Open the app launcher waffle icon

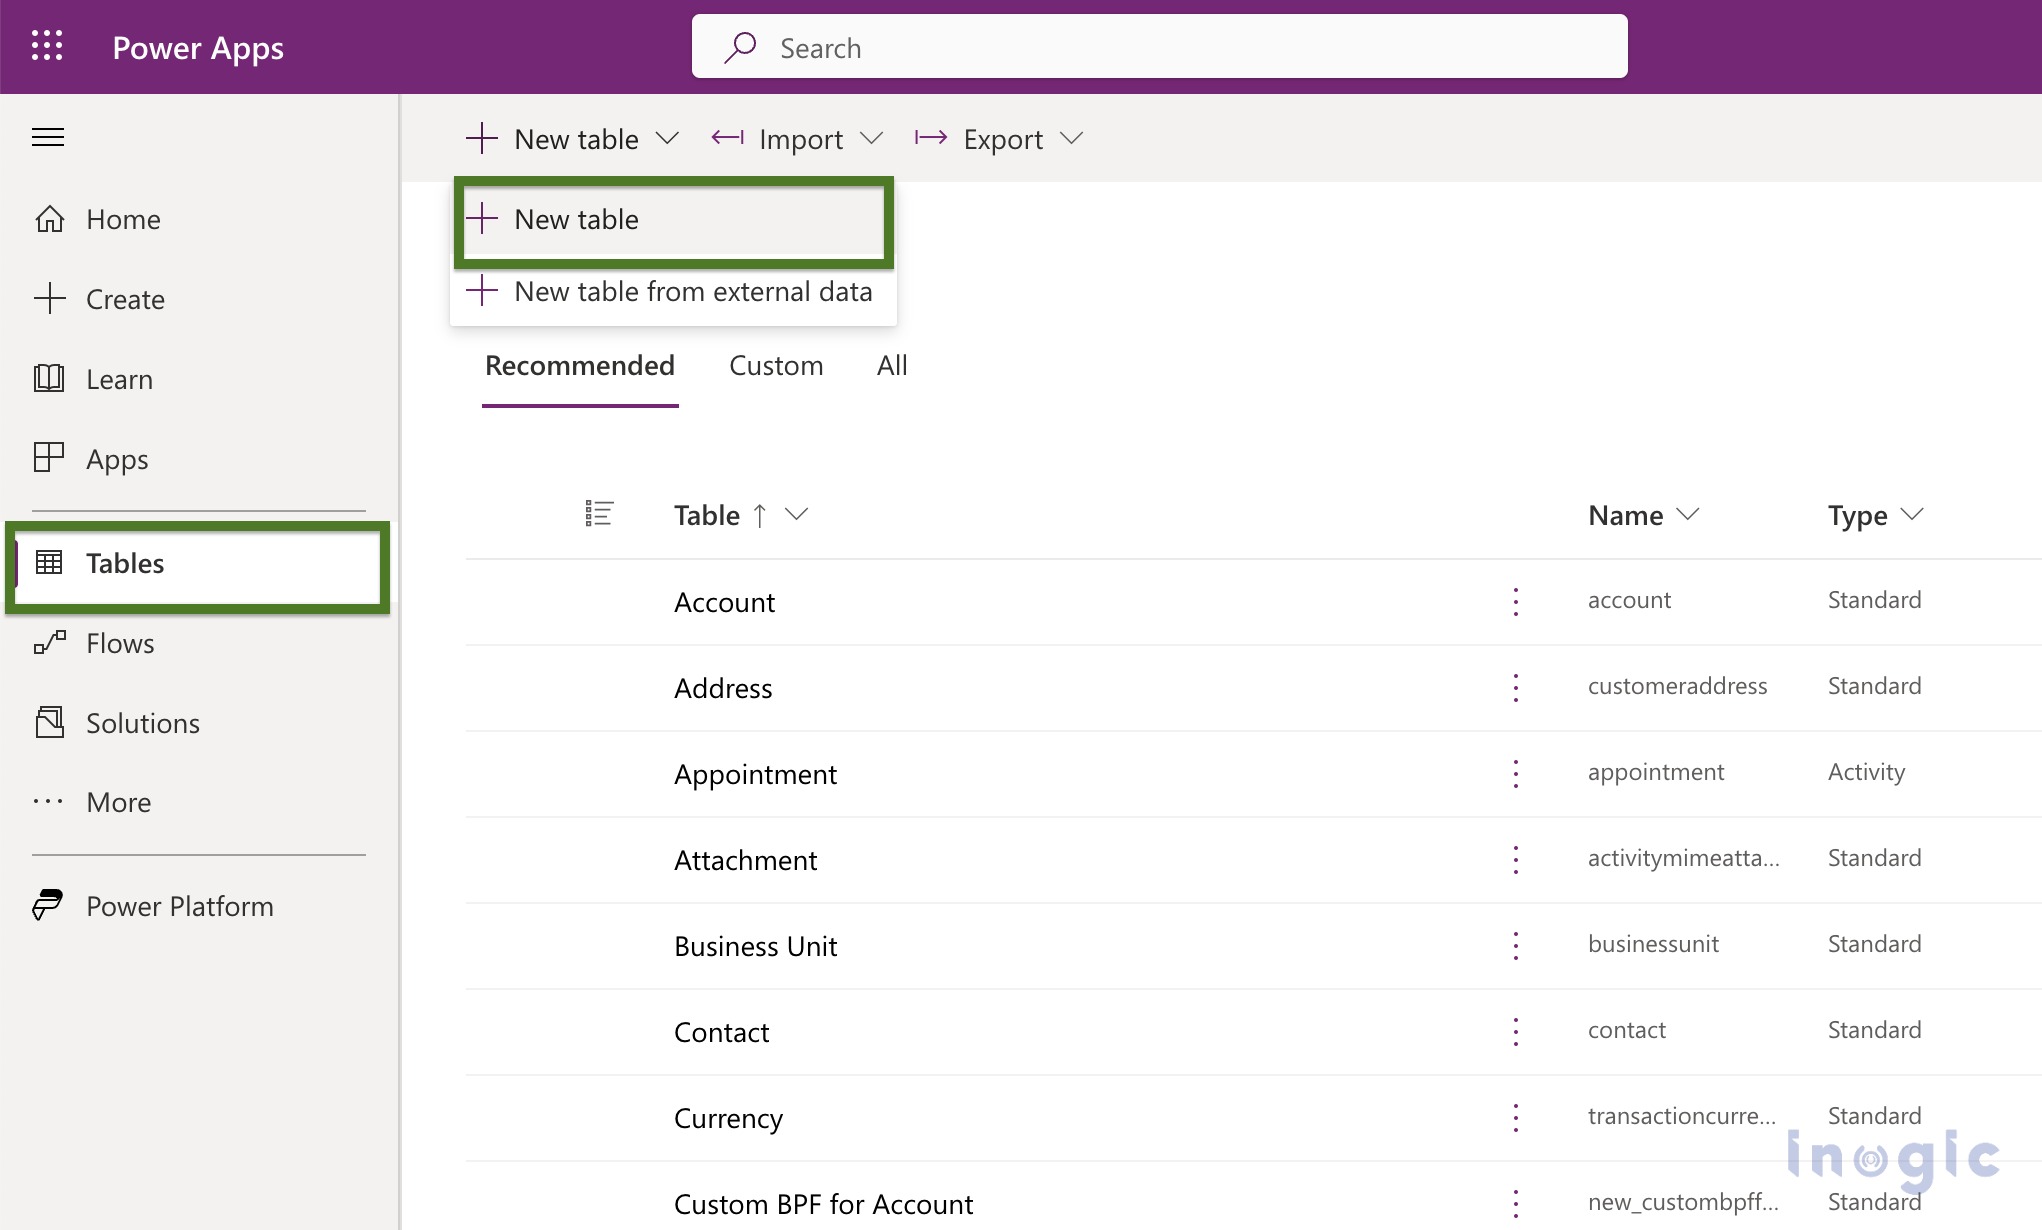[x=47, y=46]
